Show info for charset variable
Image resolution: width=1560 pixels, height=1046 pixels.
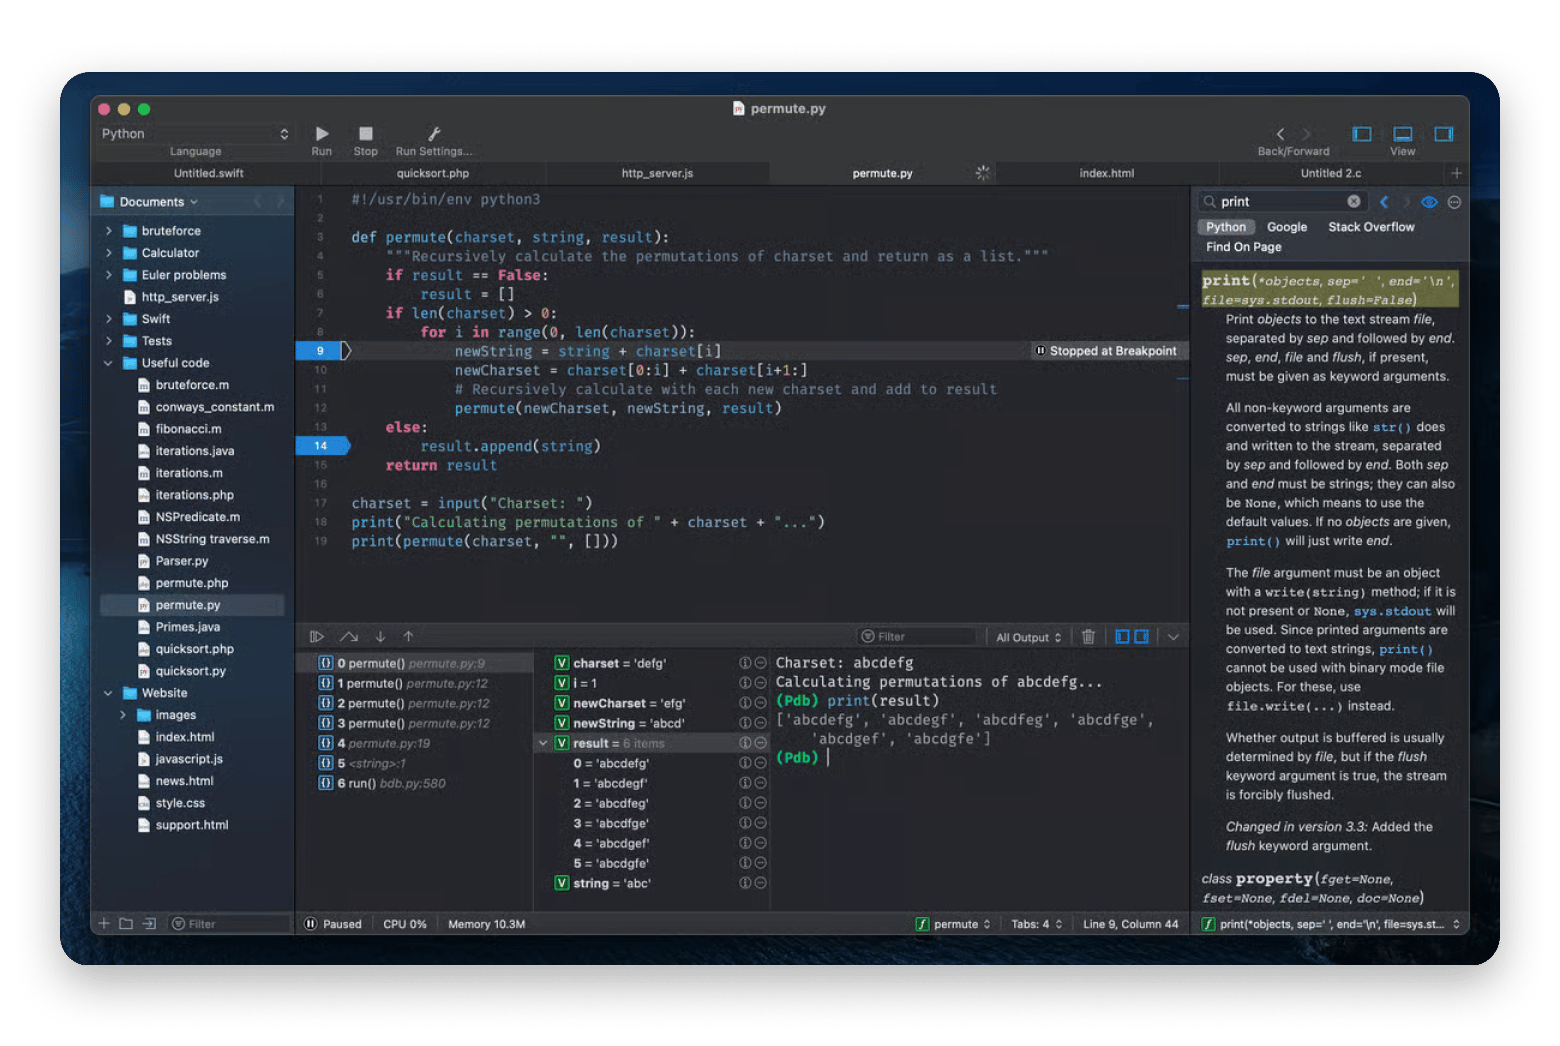click(745, 663)
